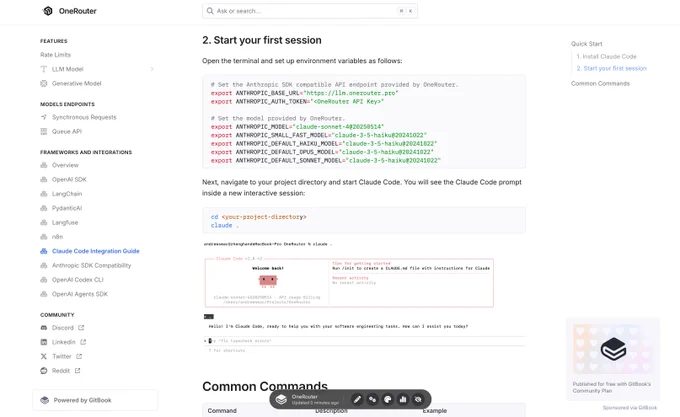Click the Queue API icon

tap(44, 131)
